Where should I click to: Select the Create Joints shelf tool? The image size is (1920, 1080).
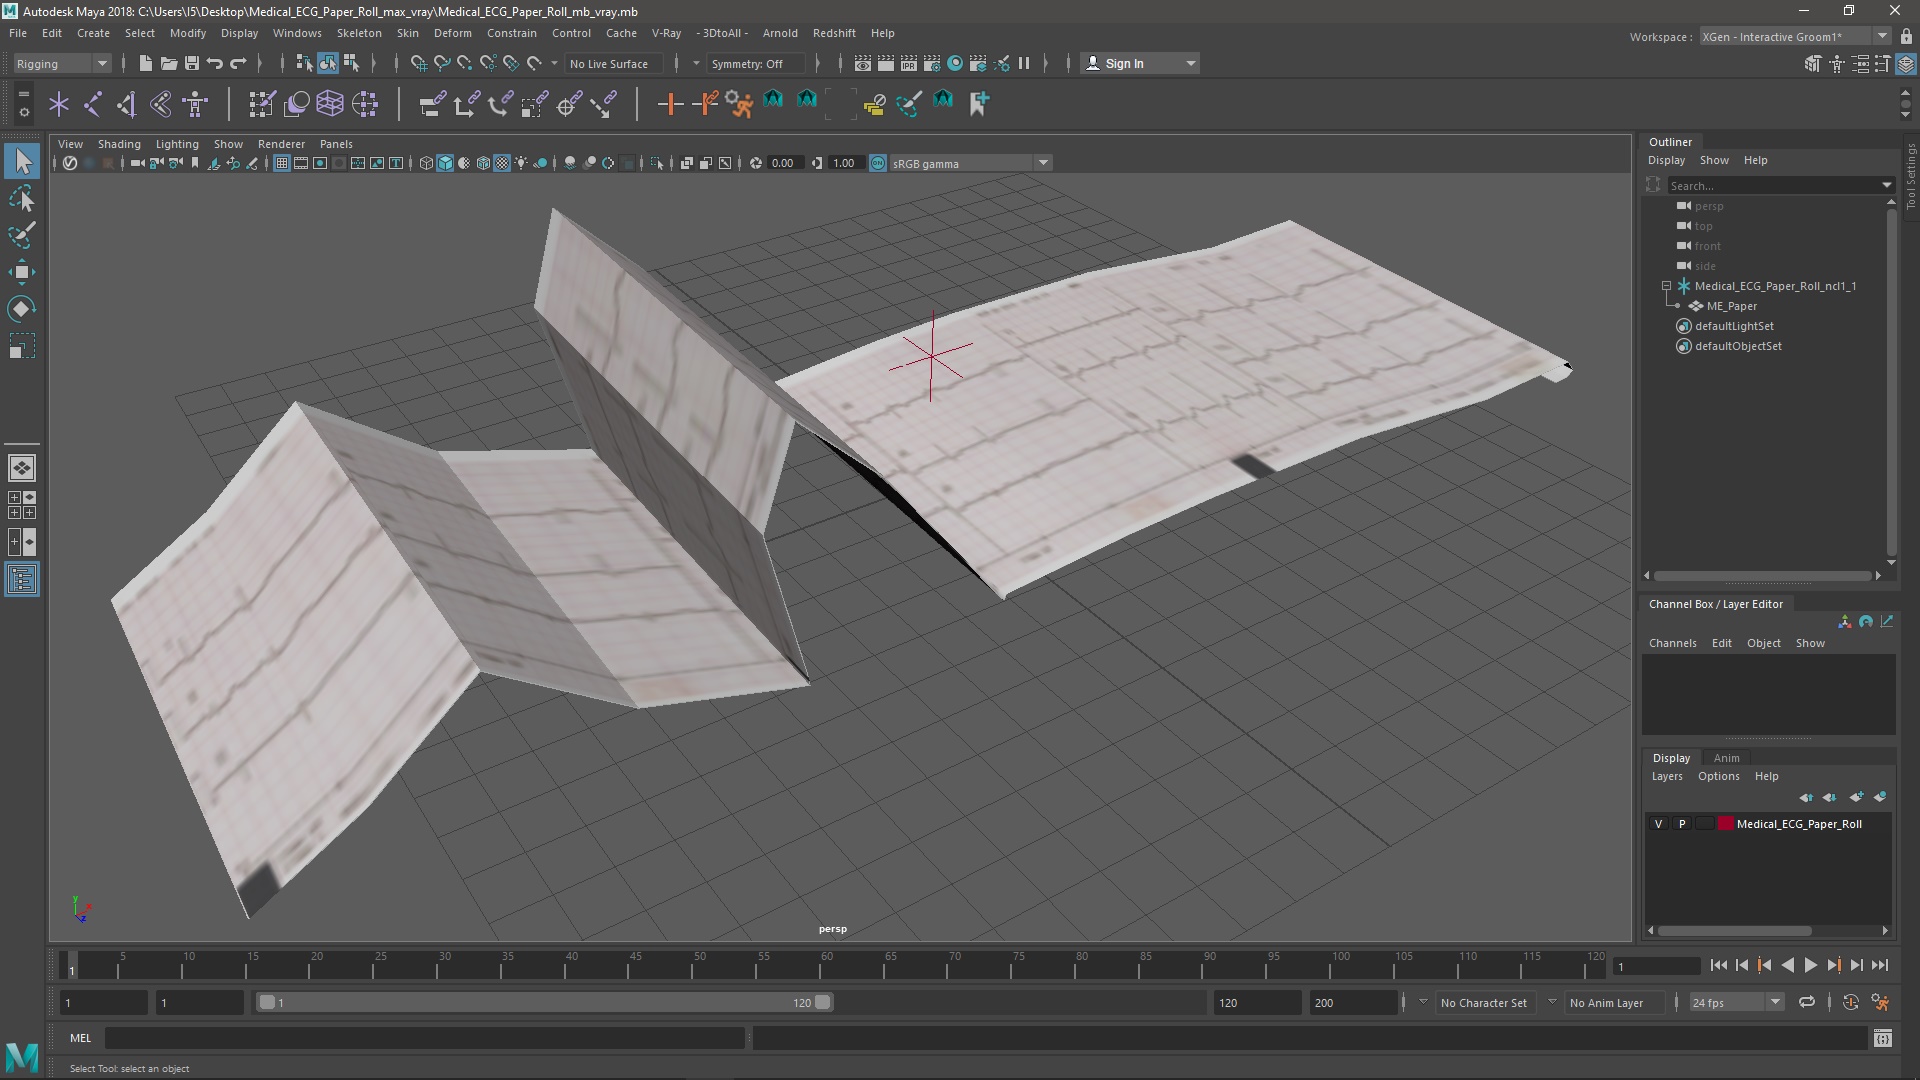click(93, 104)
